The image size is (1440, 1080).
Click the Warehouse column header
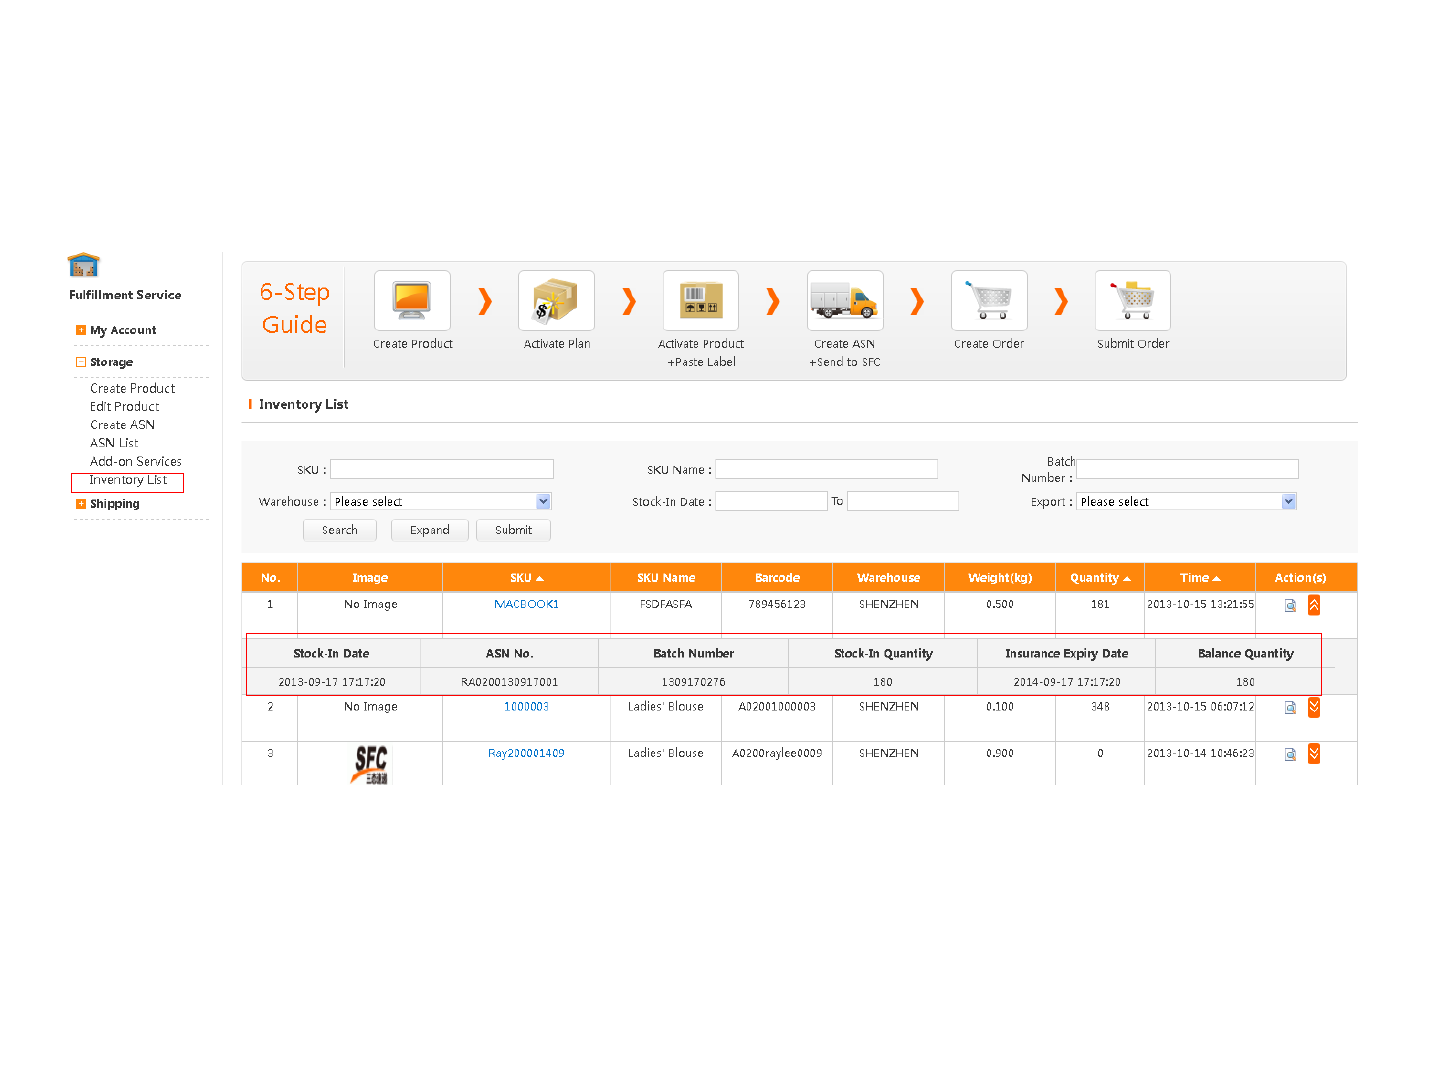coord(888,578)
